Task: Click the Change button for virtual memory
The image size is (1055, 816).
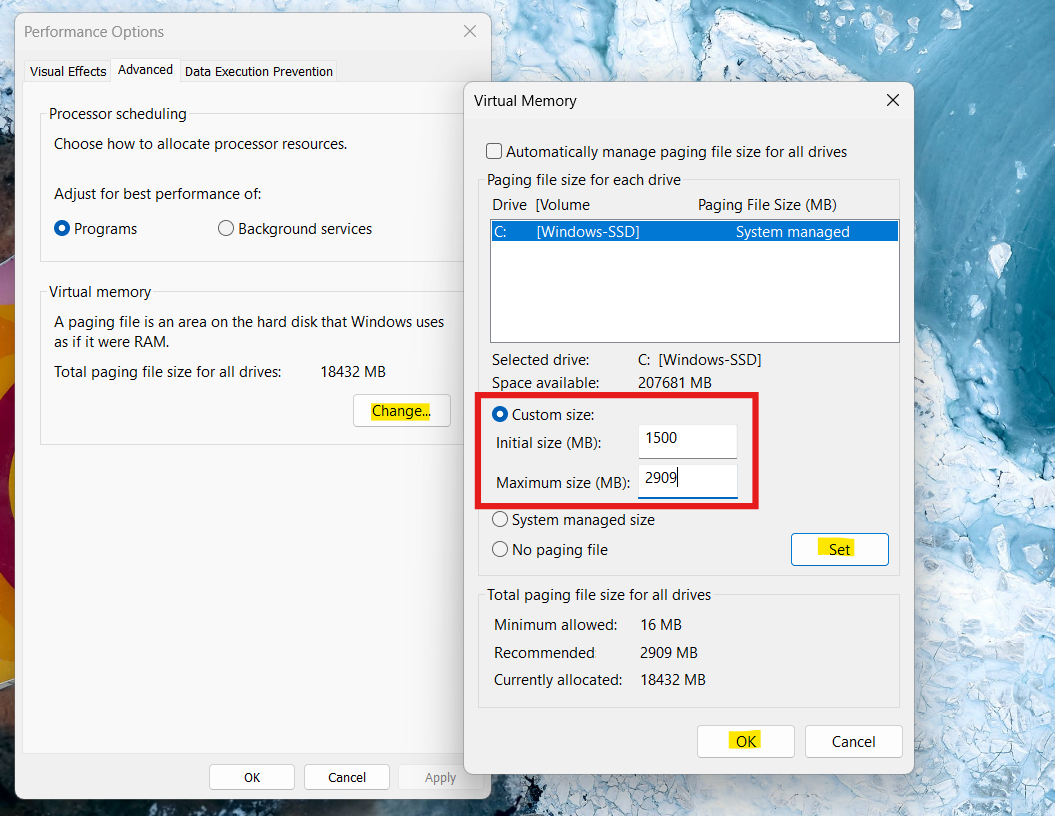Action: 401,410
